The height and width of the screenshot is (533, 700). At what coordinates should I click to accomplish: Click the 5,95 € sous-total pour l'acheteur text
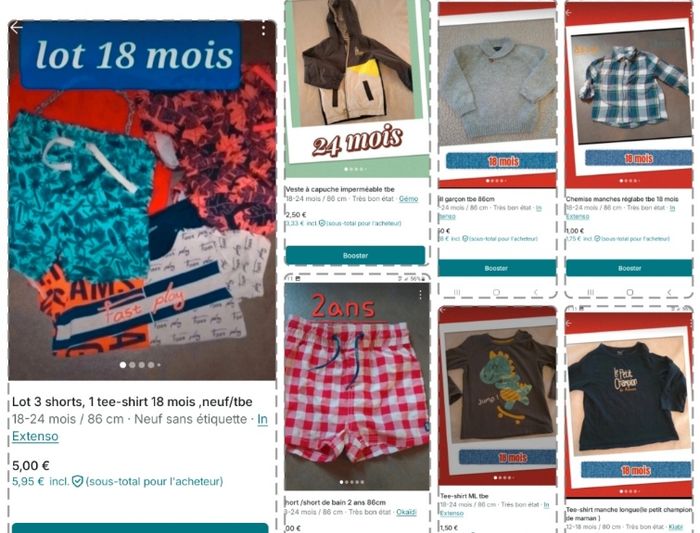coord(117,481)
